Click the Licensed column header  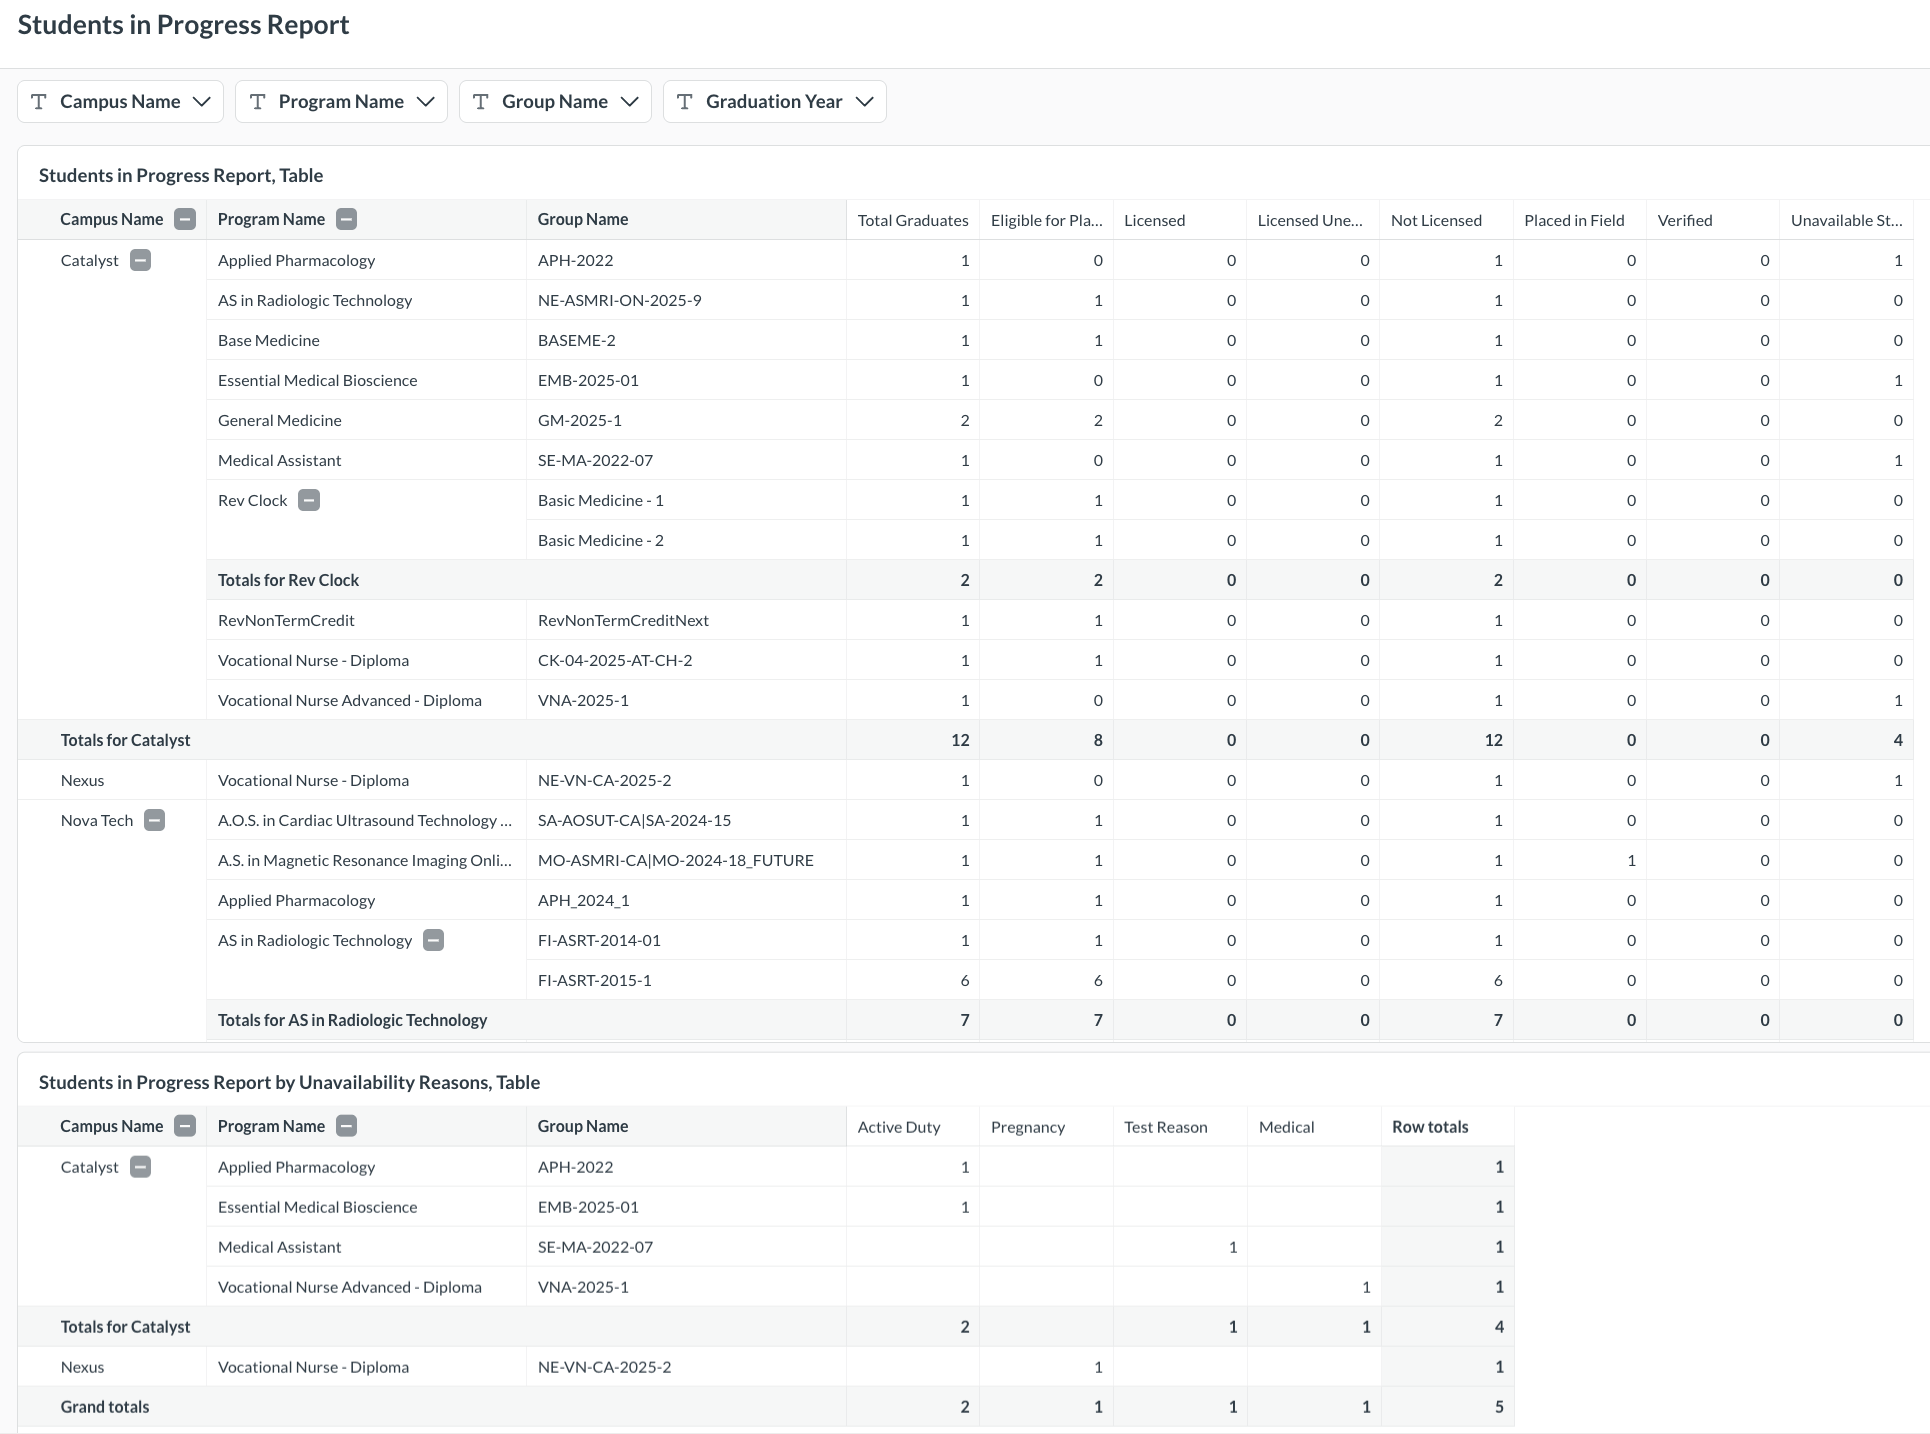pyautogui.click(x=1179, y=220)
